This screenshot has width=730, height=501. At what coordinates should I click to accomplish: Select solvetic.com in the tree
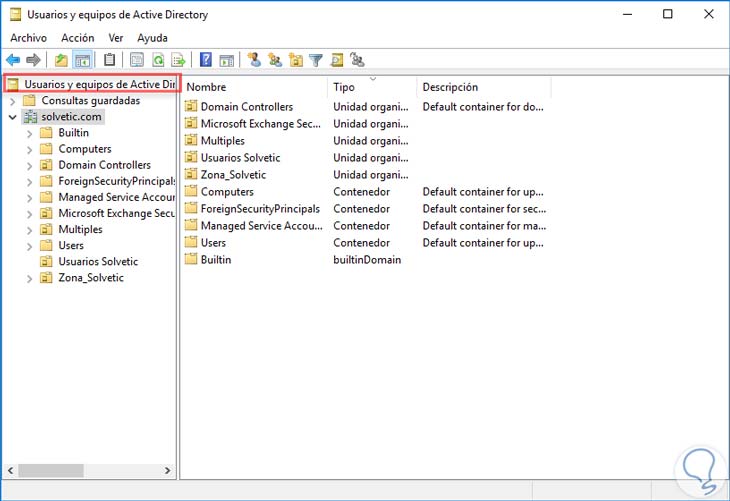coord(71,116)
